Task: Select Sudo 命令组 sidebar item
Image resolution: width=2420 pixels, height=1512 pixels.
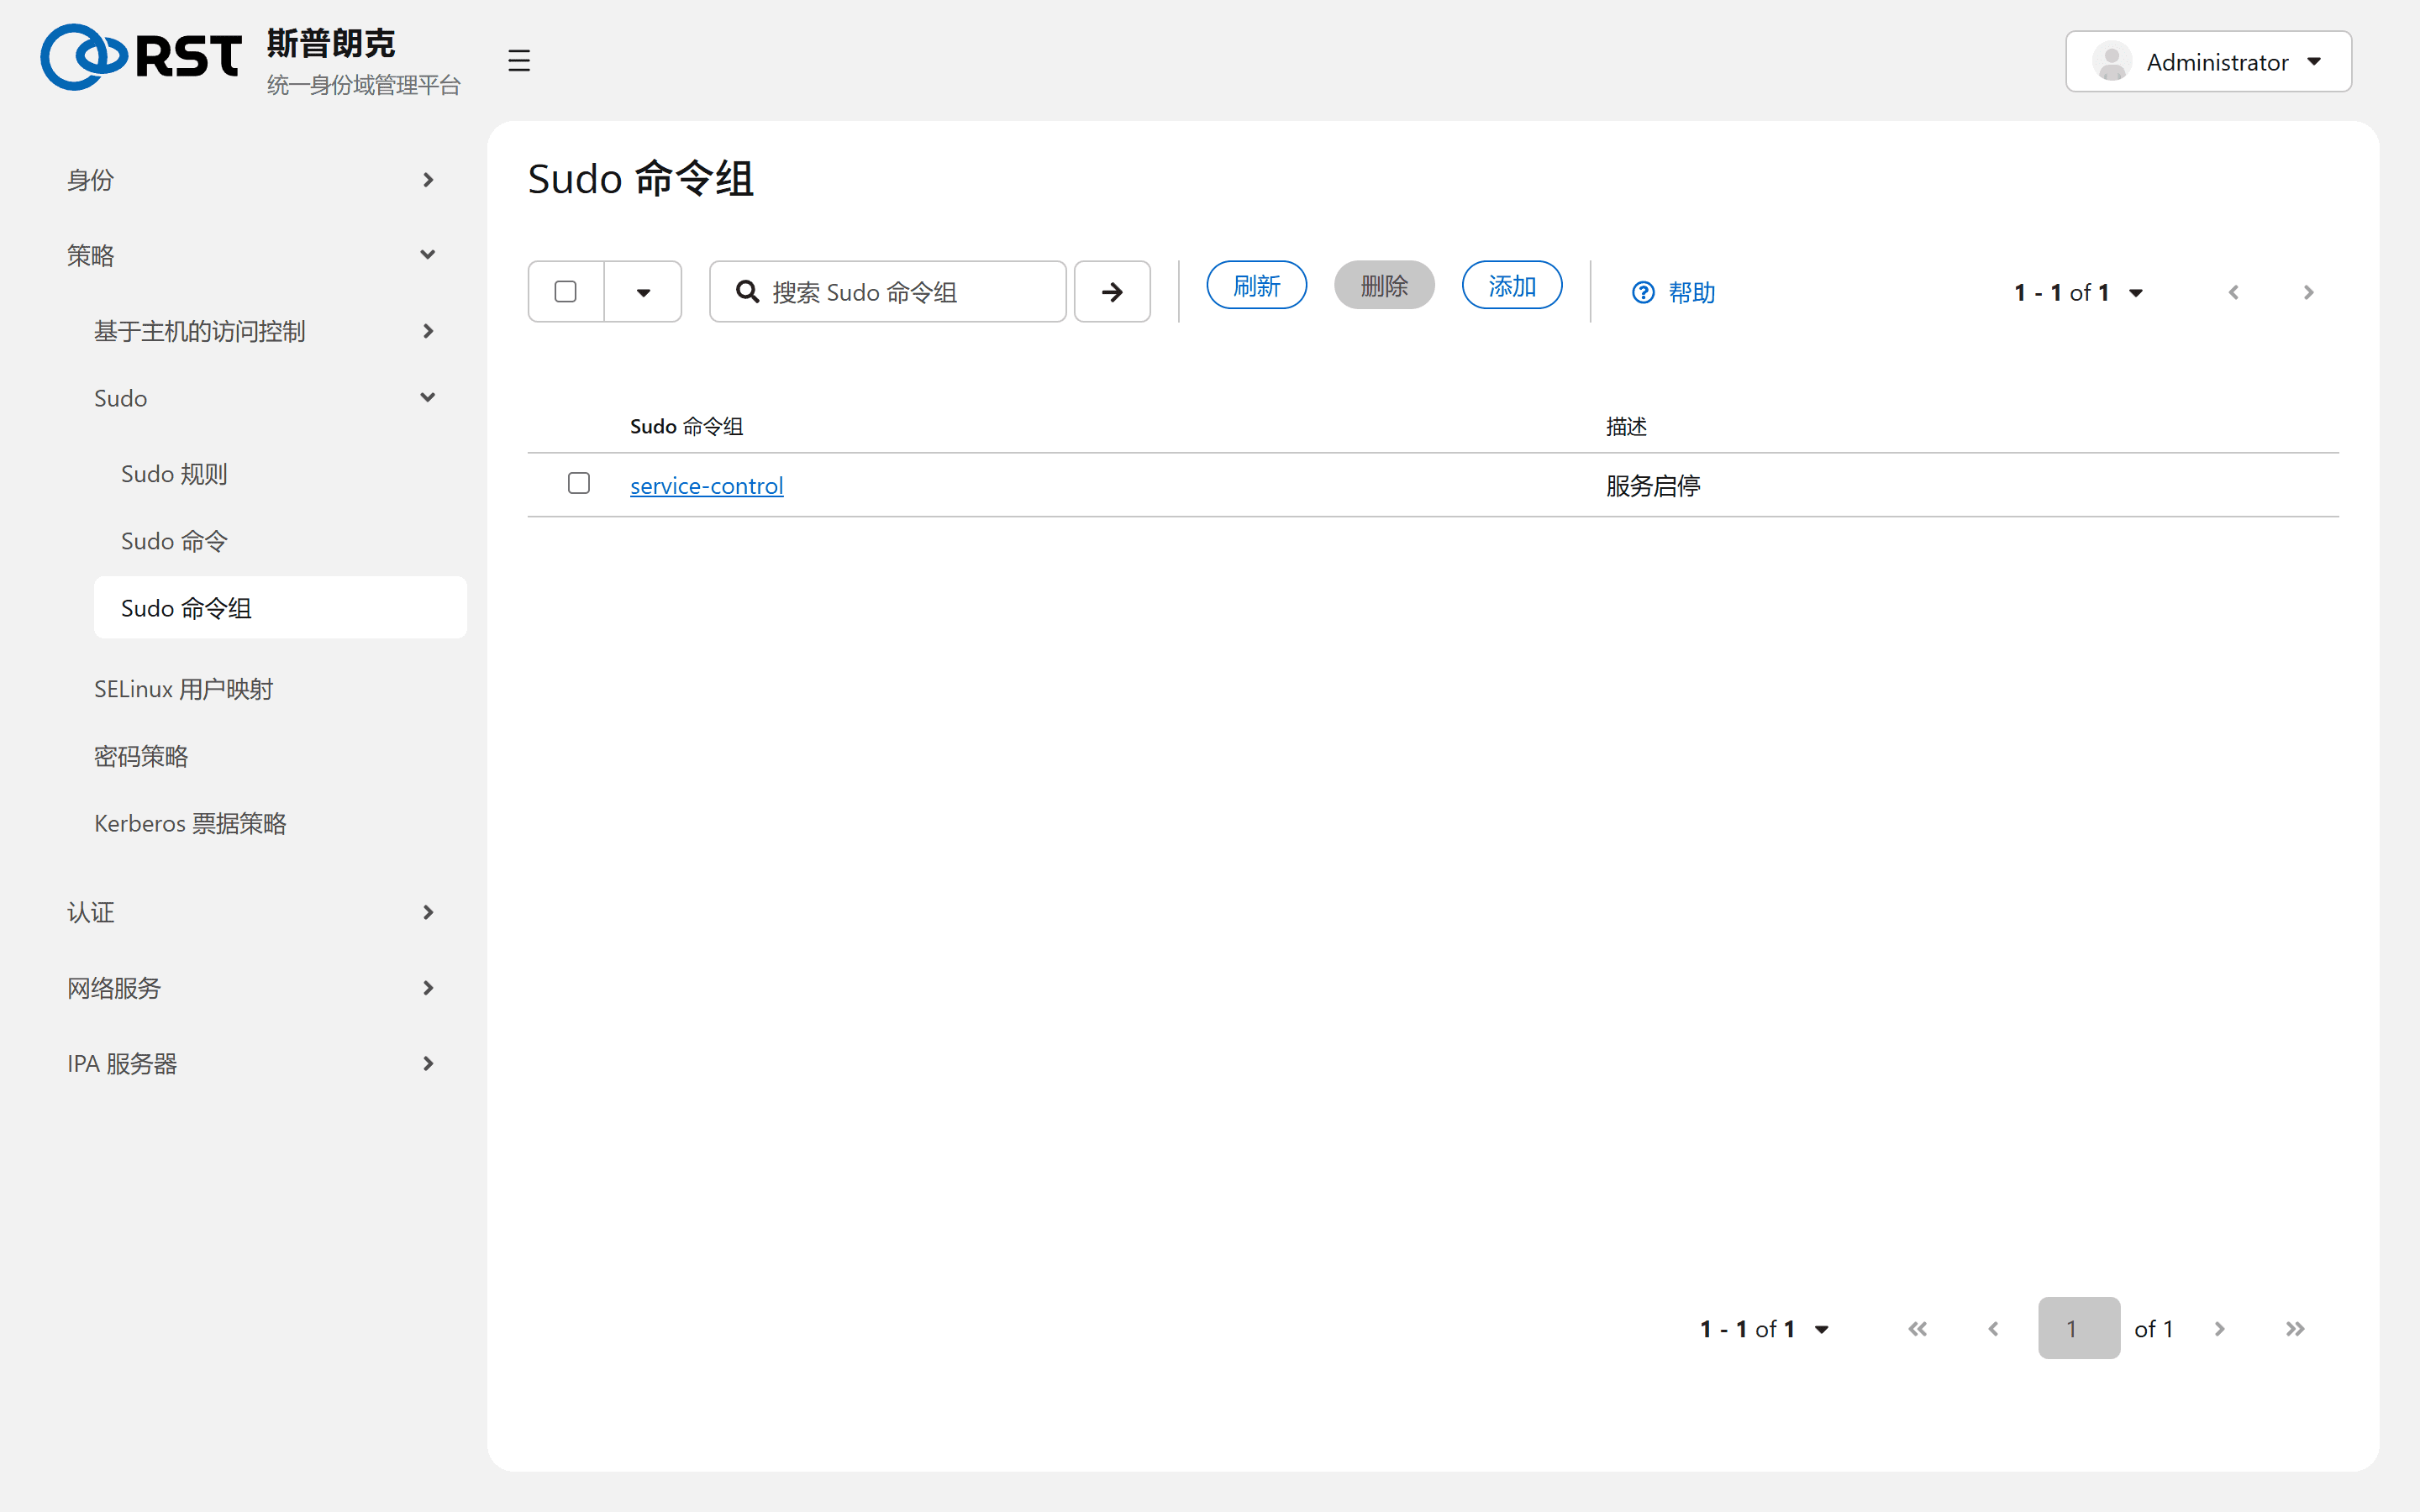Action: tap(280, 607)
